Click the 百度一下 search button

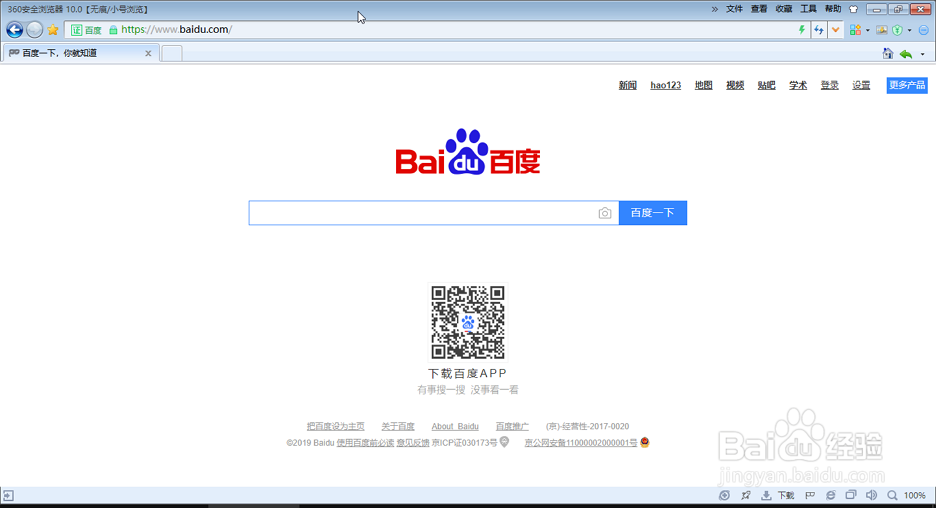[x=652, y=213]
